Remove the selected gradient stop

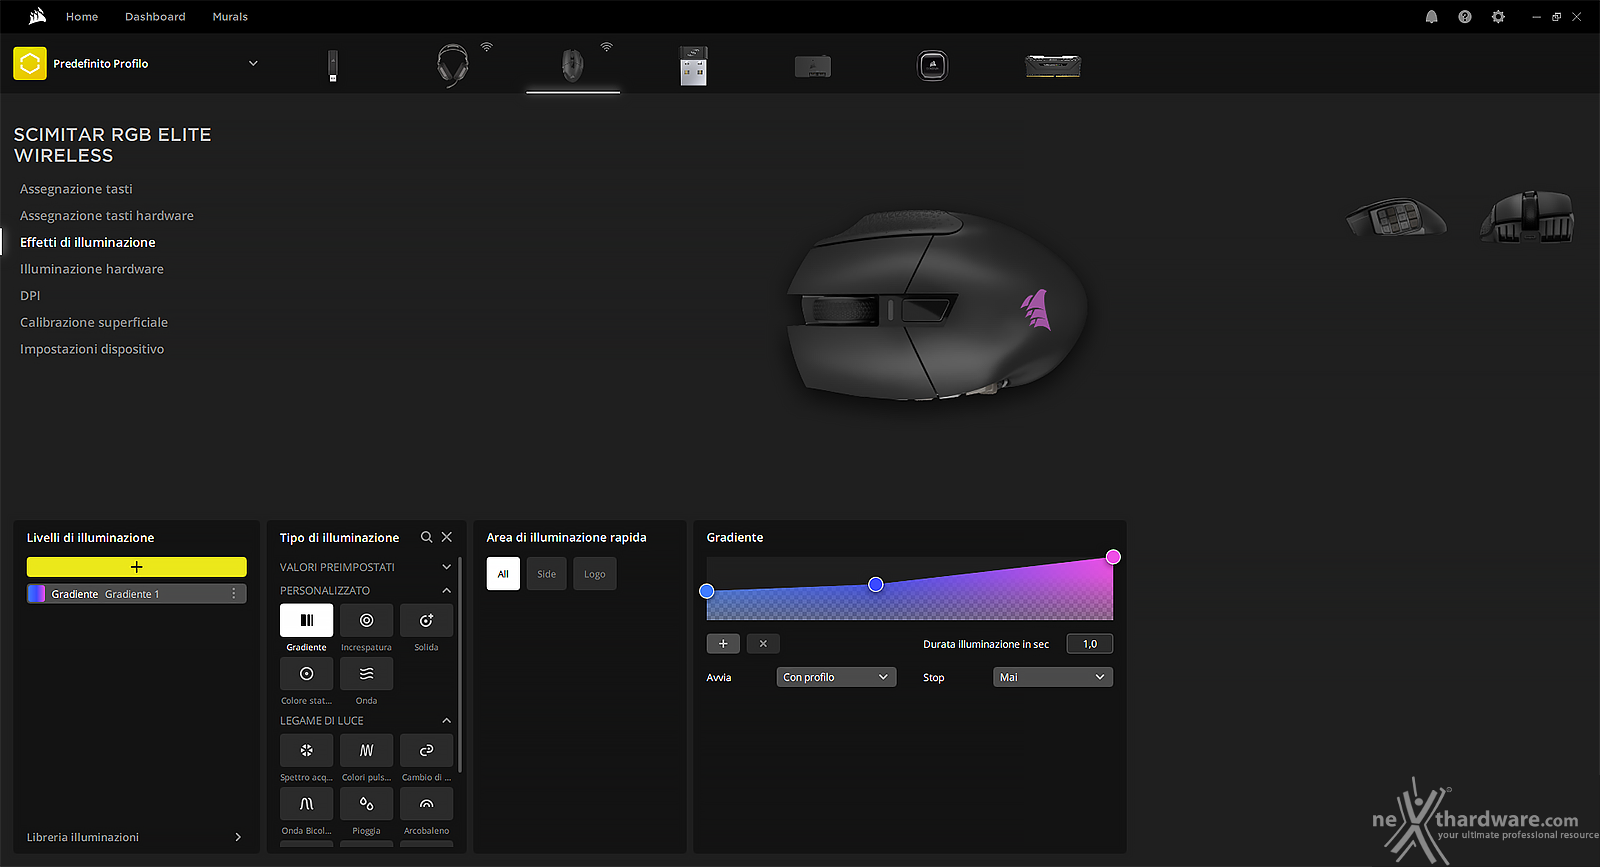tap(763, 644)
